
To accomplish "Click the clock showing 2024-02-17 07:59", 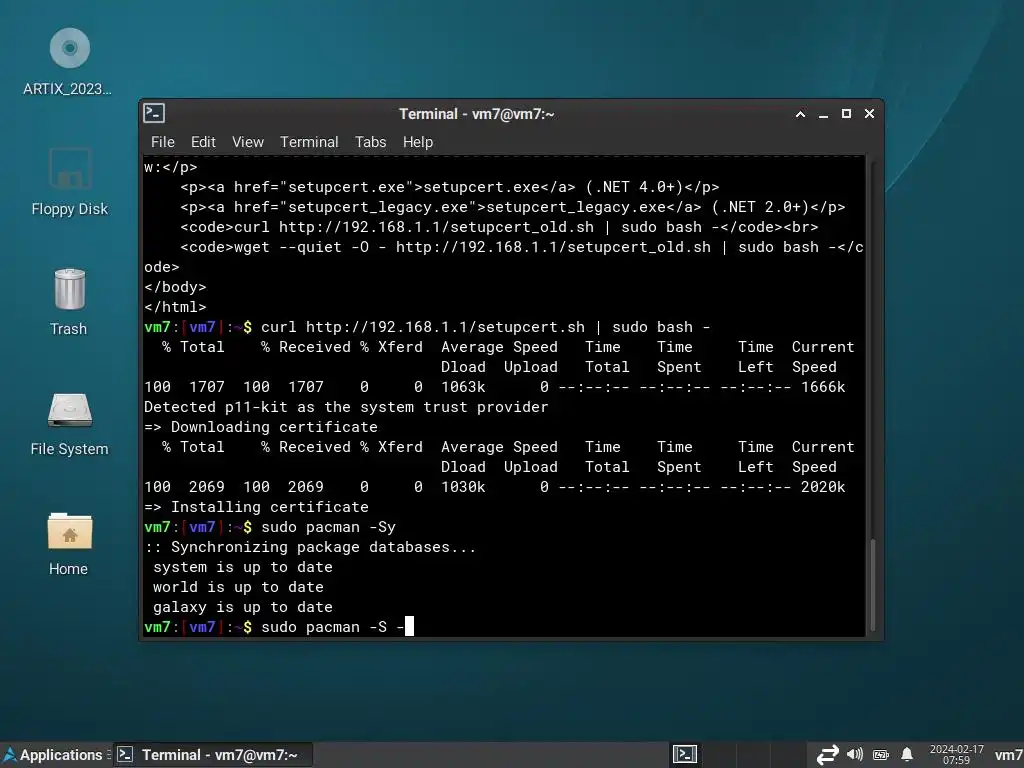I will (x=957, y=755).
